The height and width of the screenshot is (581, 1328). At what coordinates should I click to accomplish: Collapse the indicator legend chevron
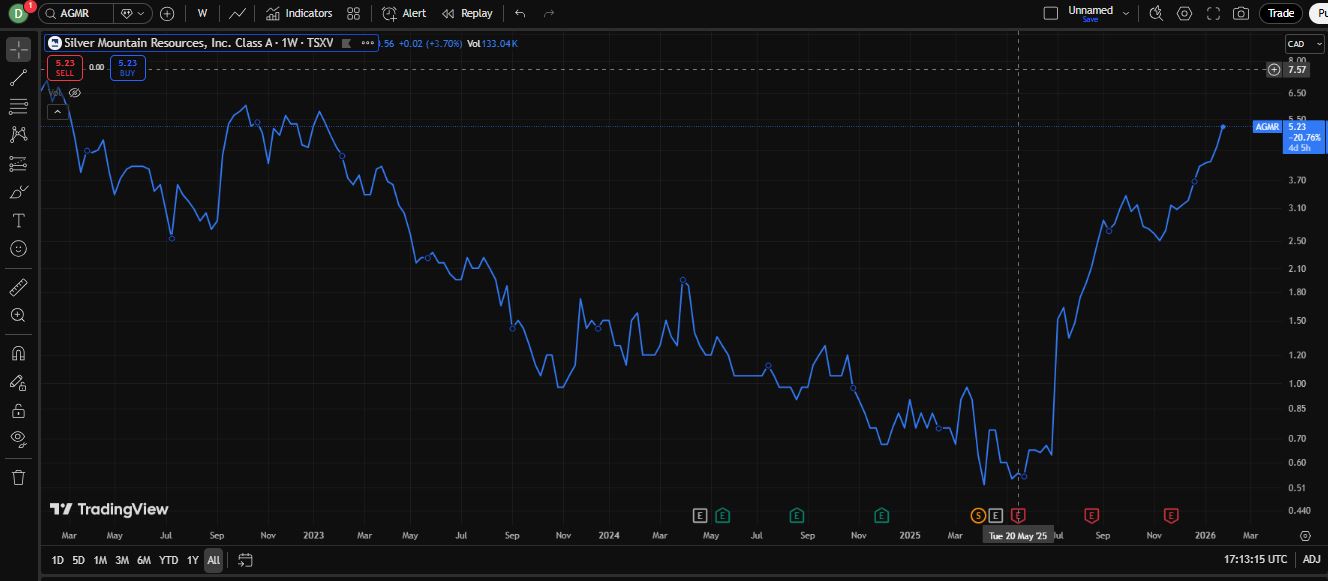(57, 112)
